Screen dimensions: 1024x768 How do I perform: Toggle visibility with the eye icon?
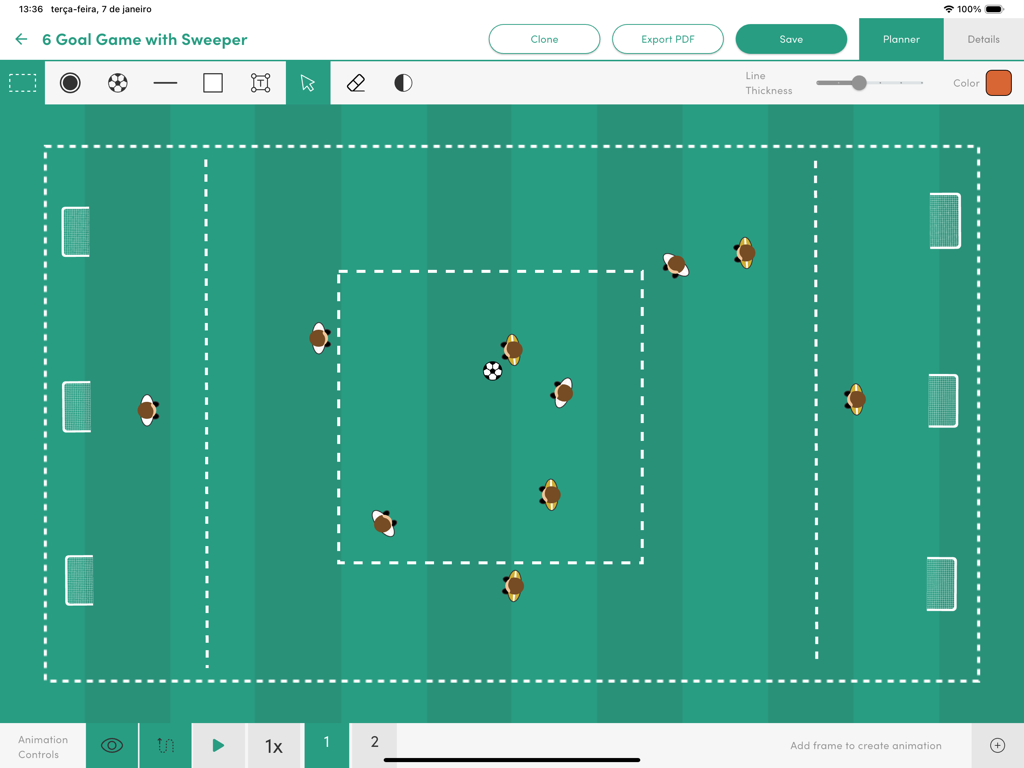(x=111, y=745)
